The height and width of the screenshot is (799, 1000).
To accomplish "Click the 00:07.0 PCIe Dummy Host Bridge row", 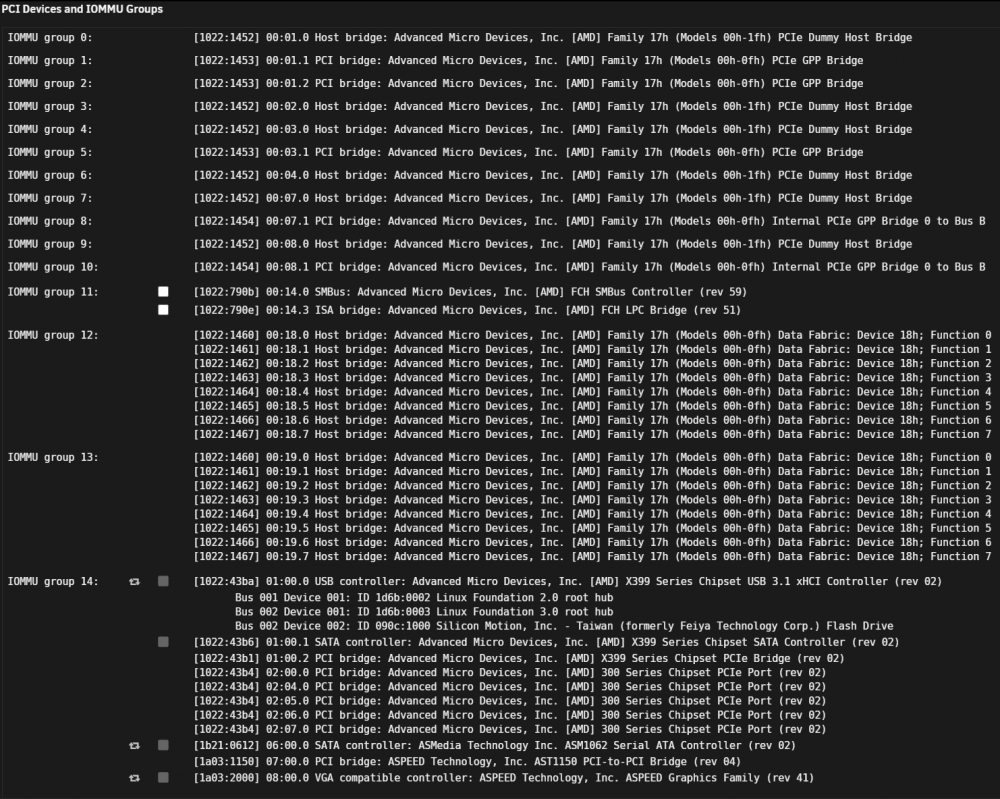I will 553,198.
